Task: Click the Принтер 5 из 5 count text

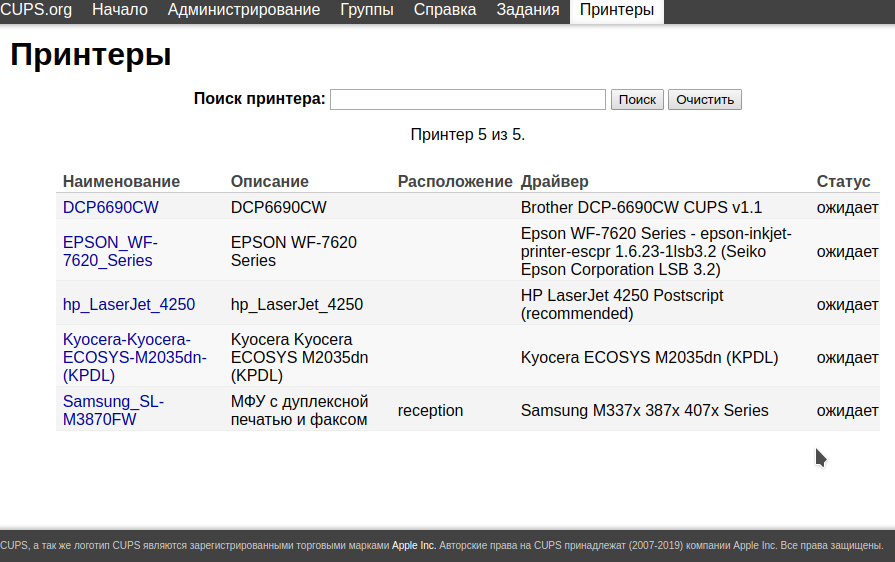Action: click(x=467, y=135)
